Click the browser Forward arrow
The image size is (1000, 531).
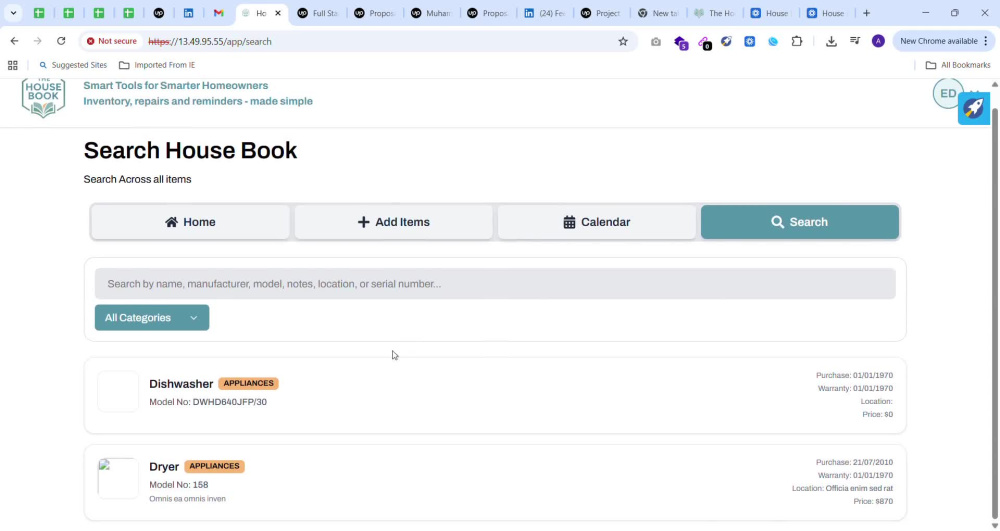tap(38, 41)
